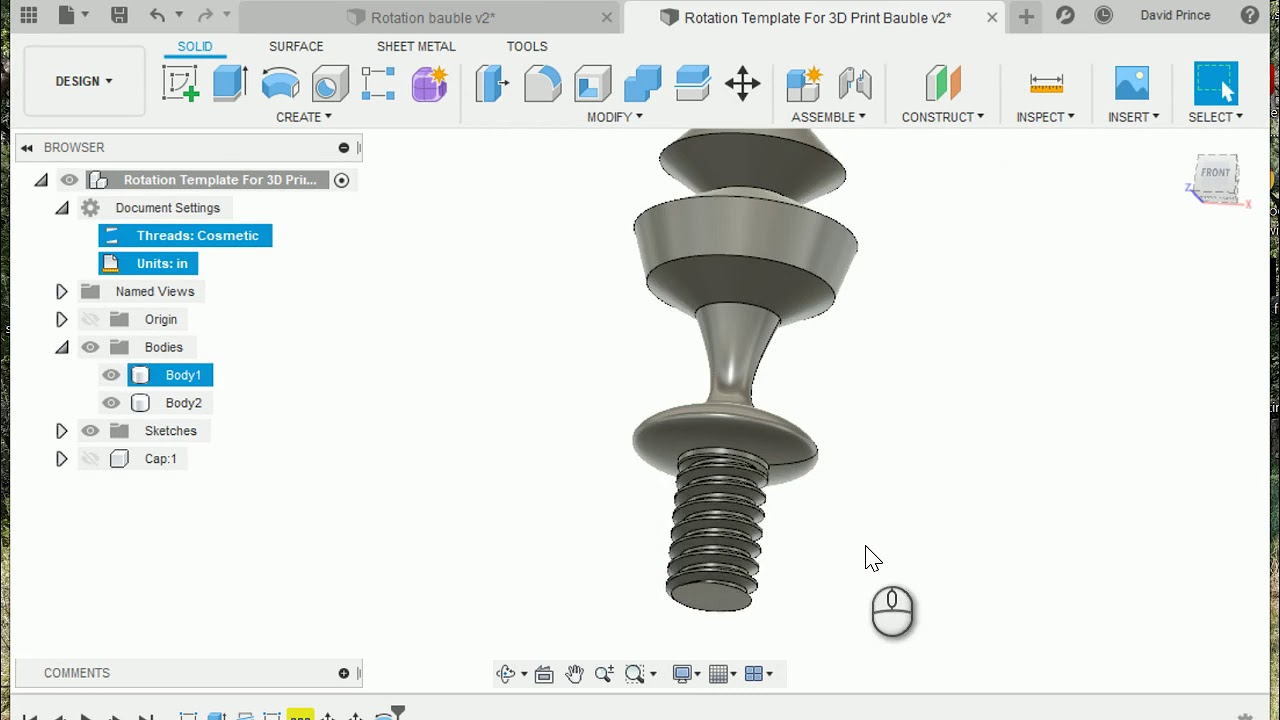The image size is (1280, 720).
Task: Hide the Sketches folder with eye icon
Action: click(90, 431)
